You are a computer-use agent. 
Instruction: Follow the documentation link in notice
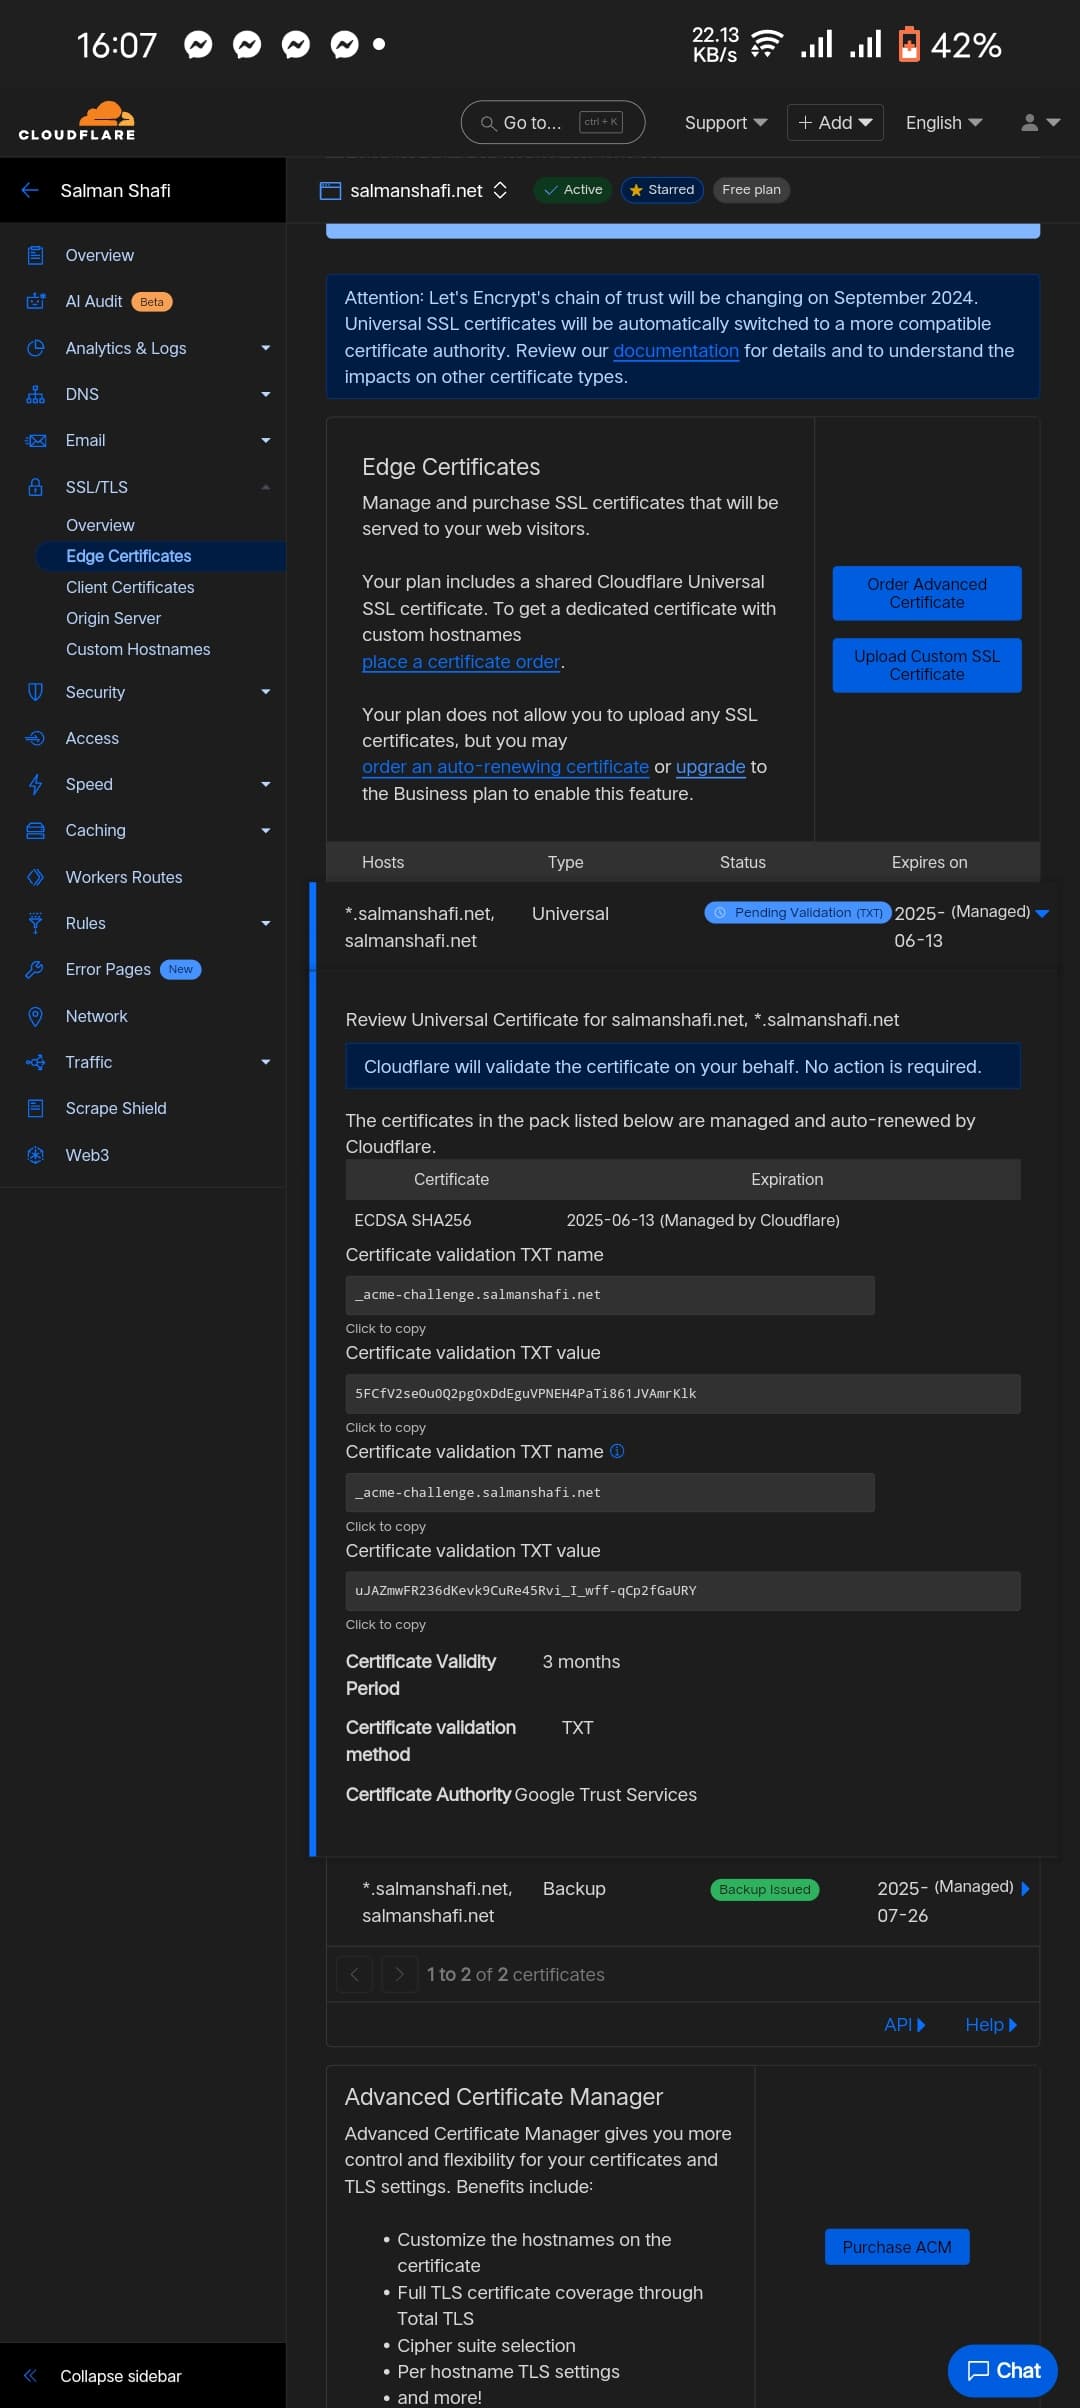click(676, 351)
